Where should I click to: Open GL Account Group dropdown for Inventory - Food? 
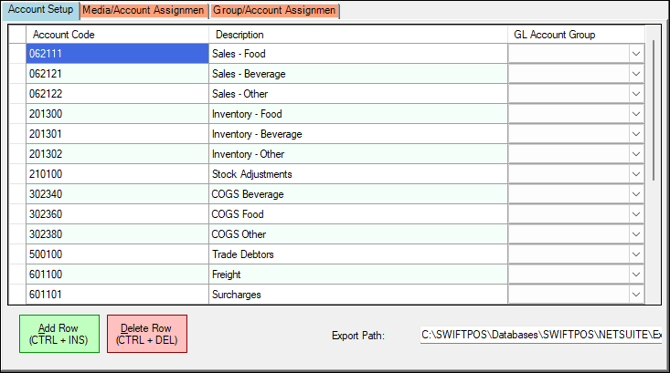pyautogui.click(x=636, y=114)
